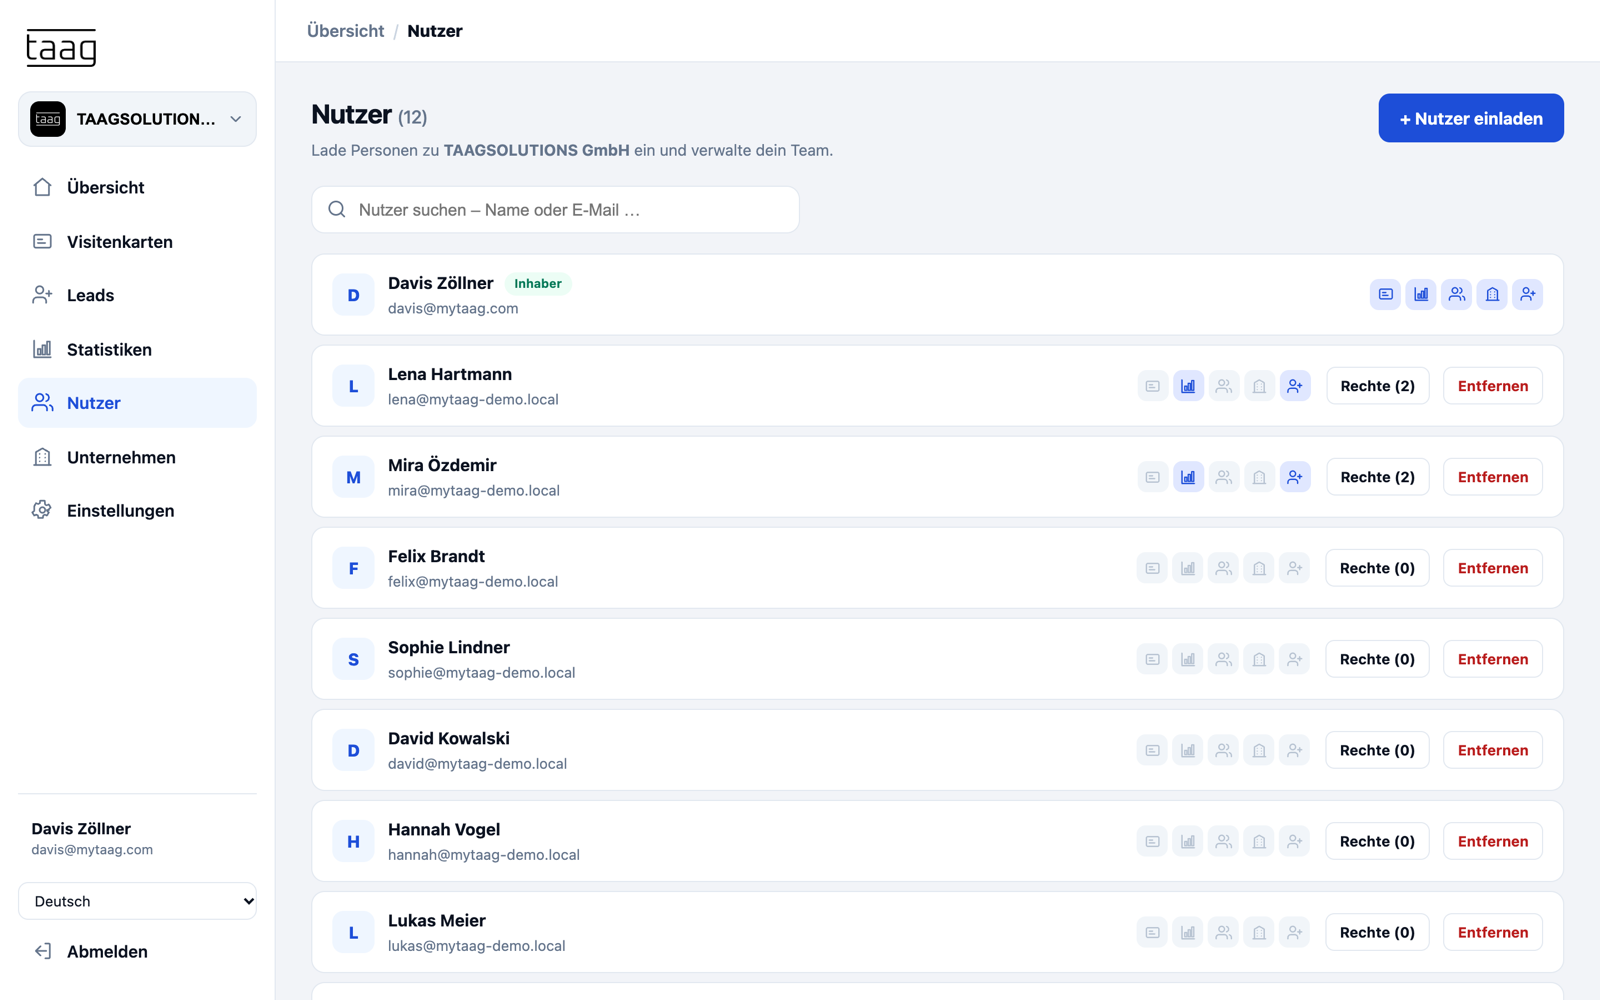Click Lena Hartmann's avatar letter L
The height and width of the screenshot is (1000, 1600).
[x=353, y=386]
